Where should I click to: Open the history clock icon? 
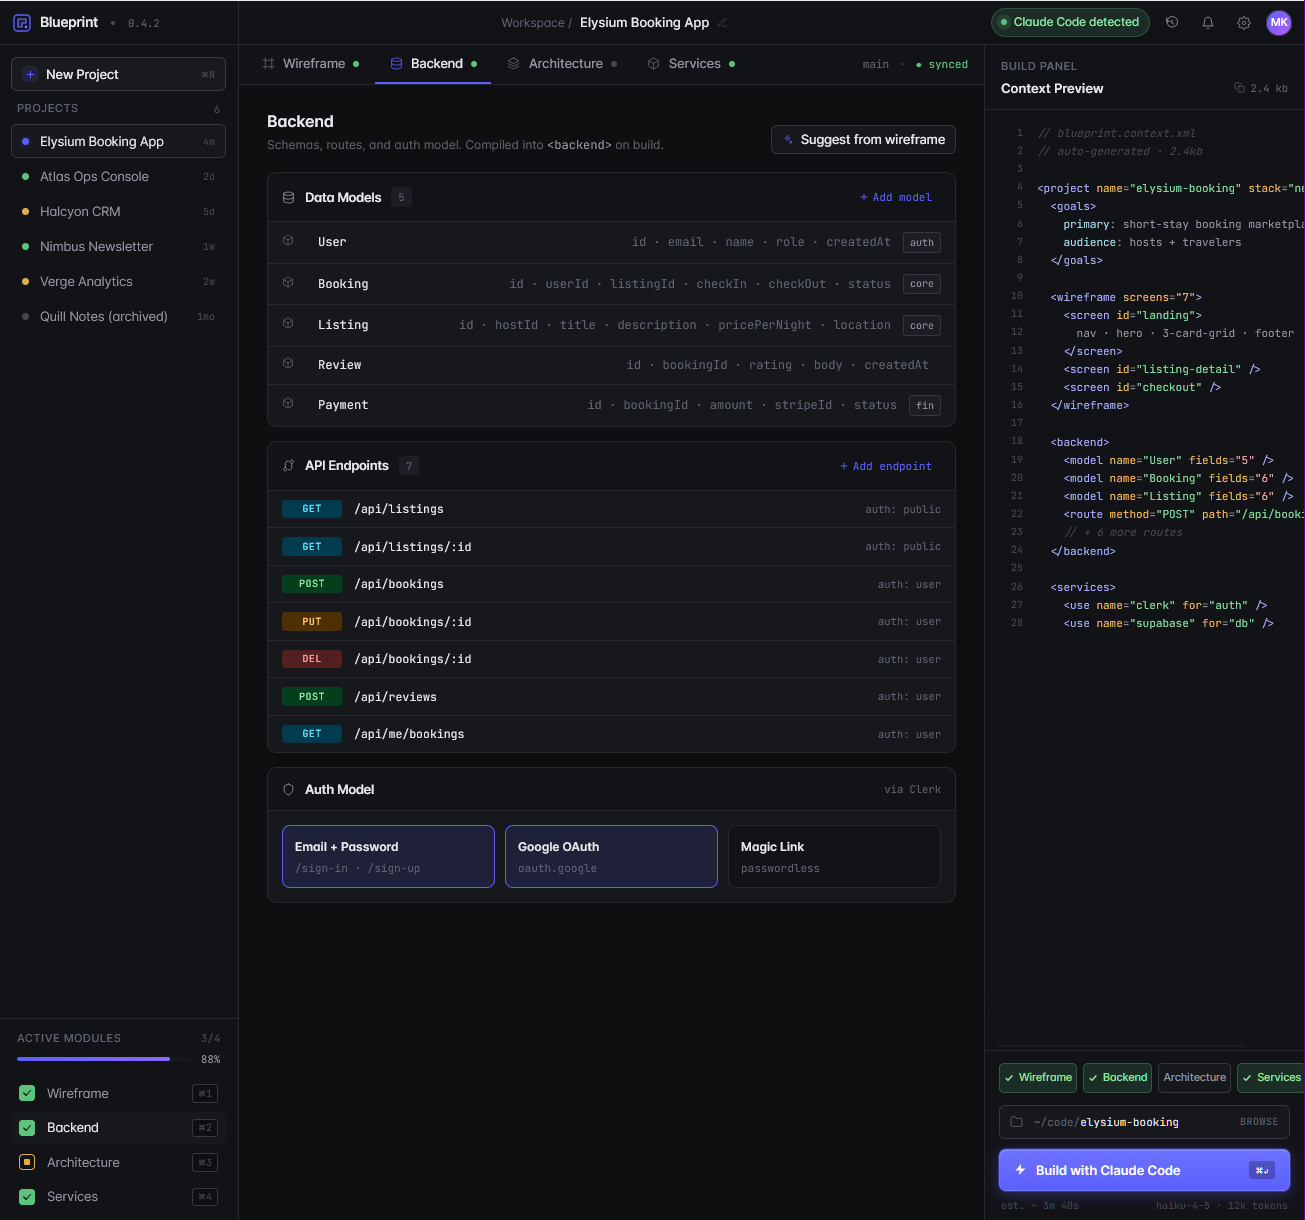point(1172,22)
